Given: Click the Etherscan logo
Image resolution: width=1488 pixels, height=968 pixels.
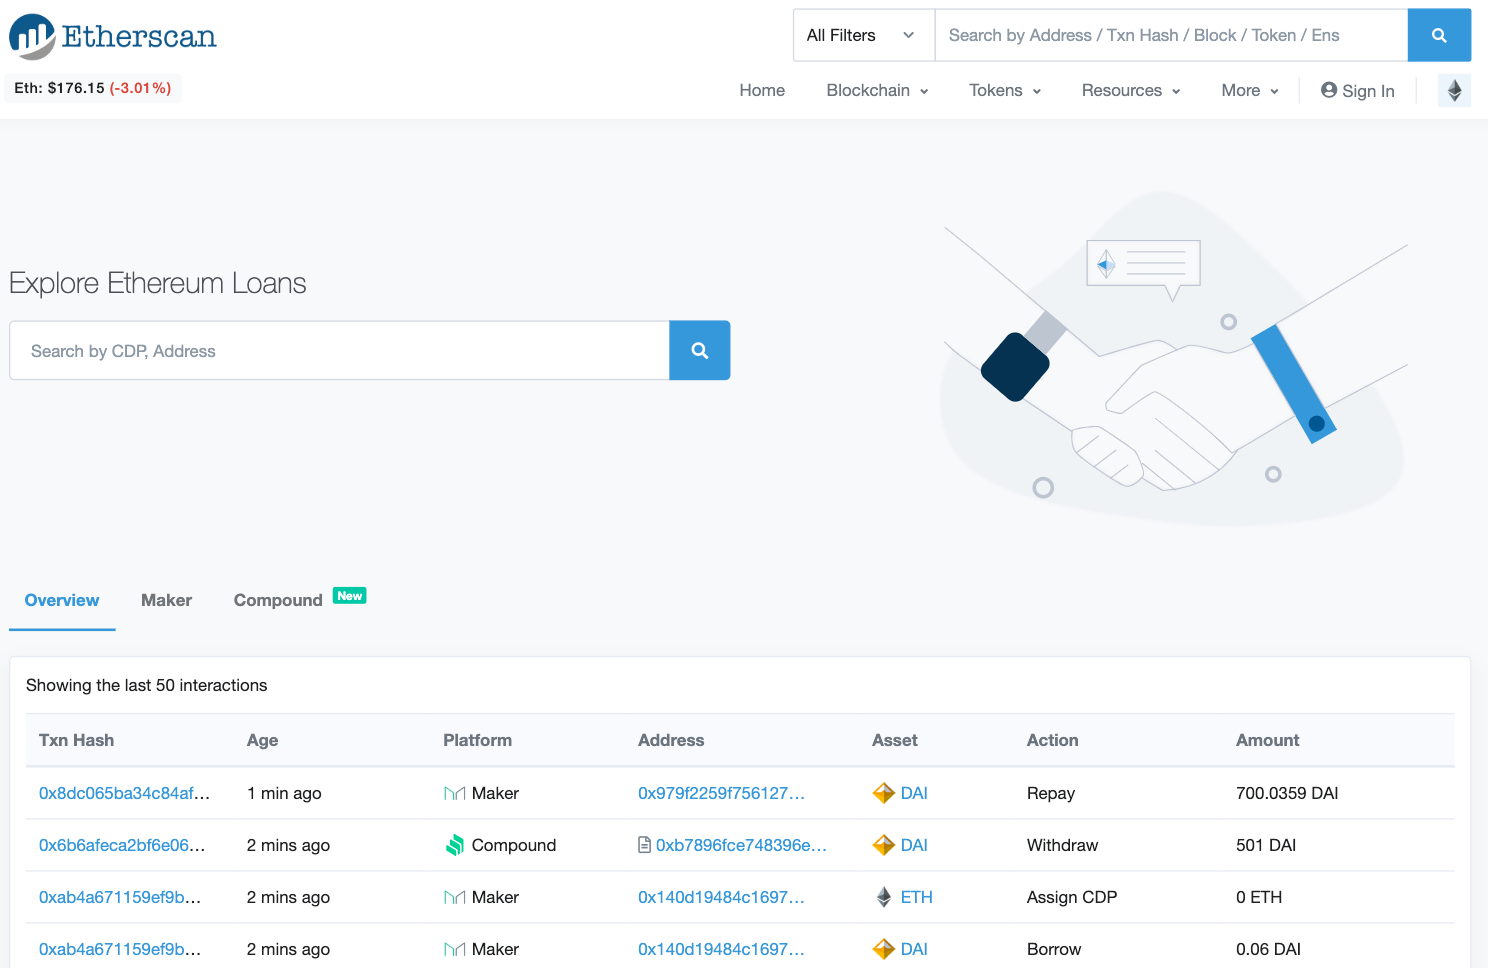Looking at the screenshot, I should 113,37.
